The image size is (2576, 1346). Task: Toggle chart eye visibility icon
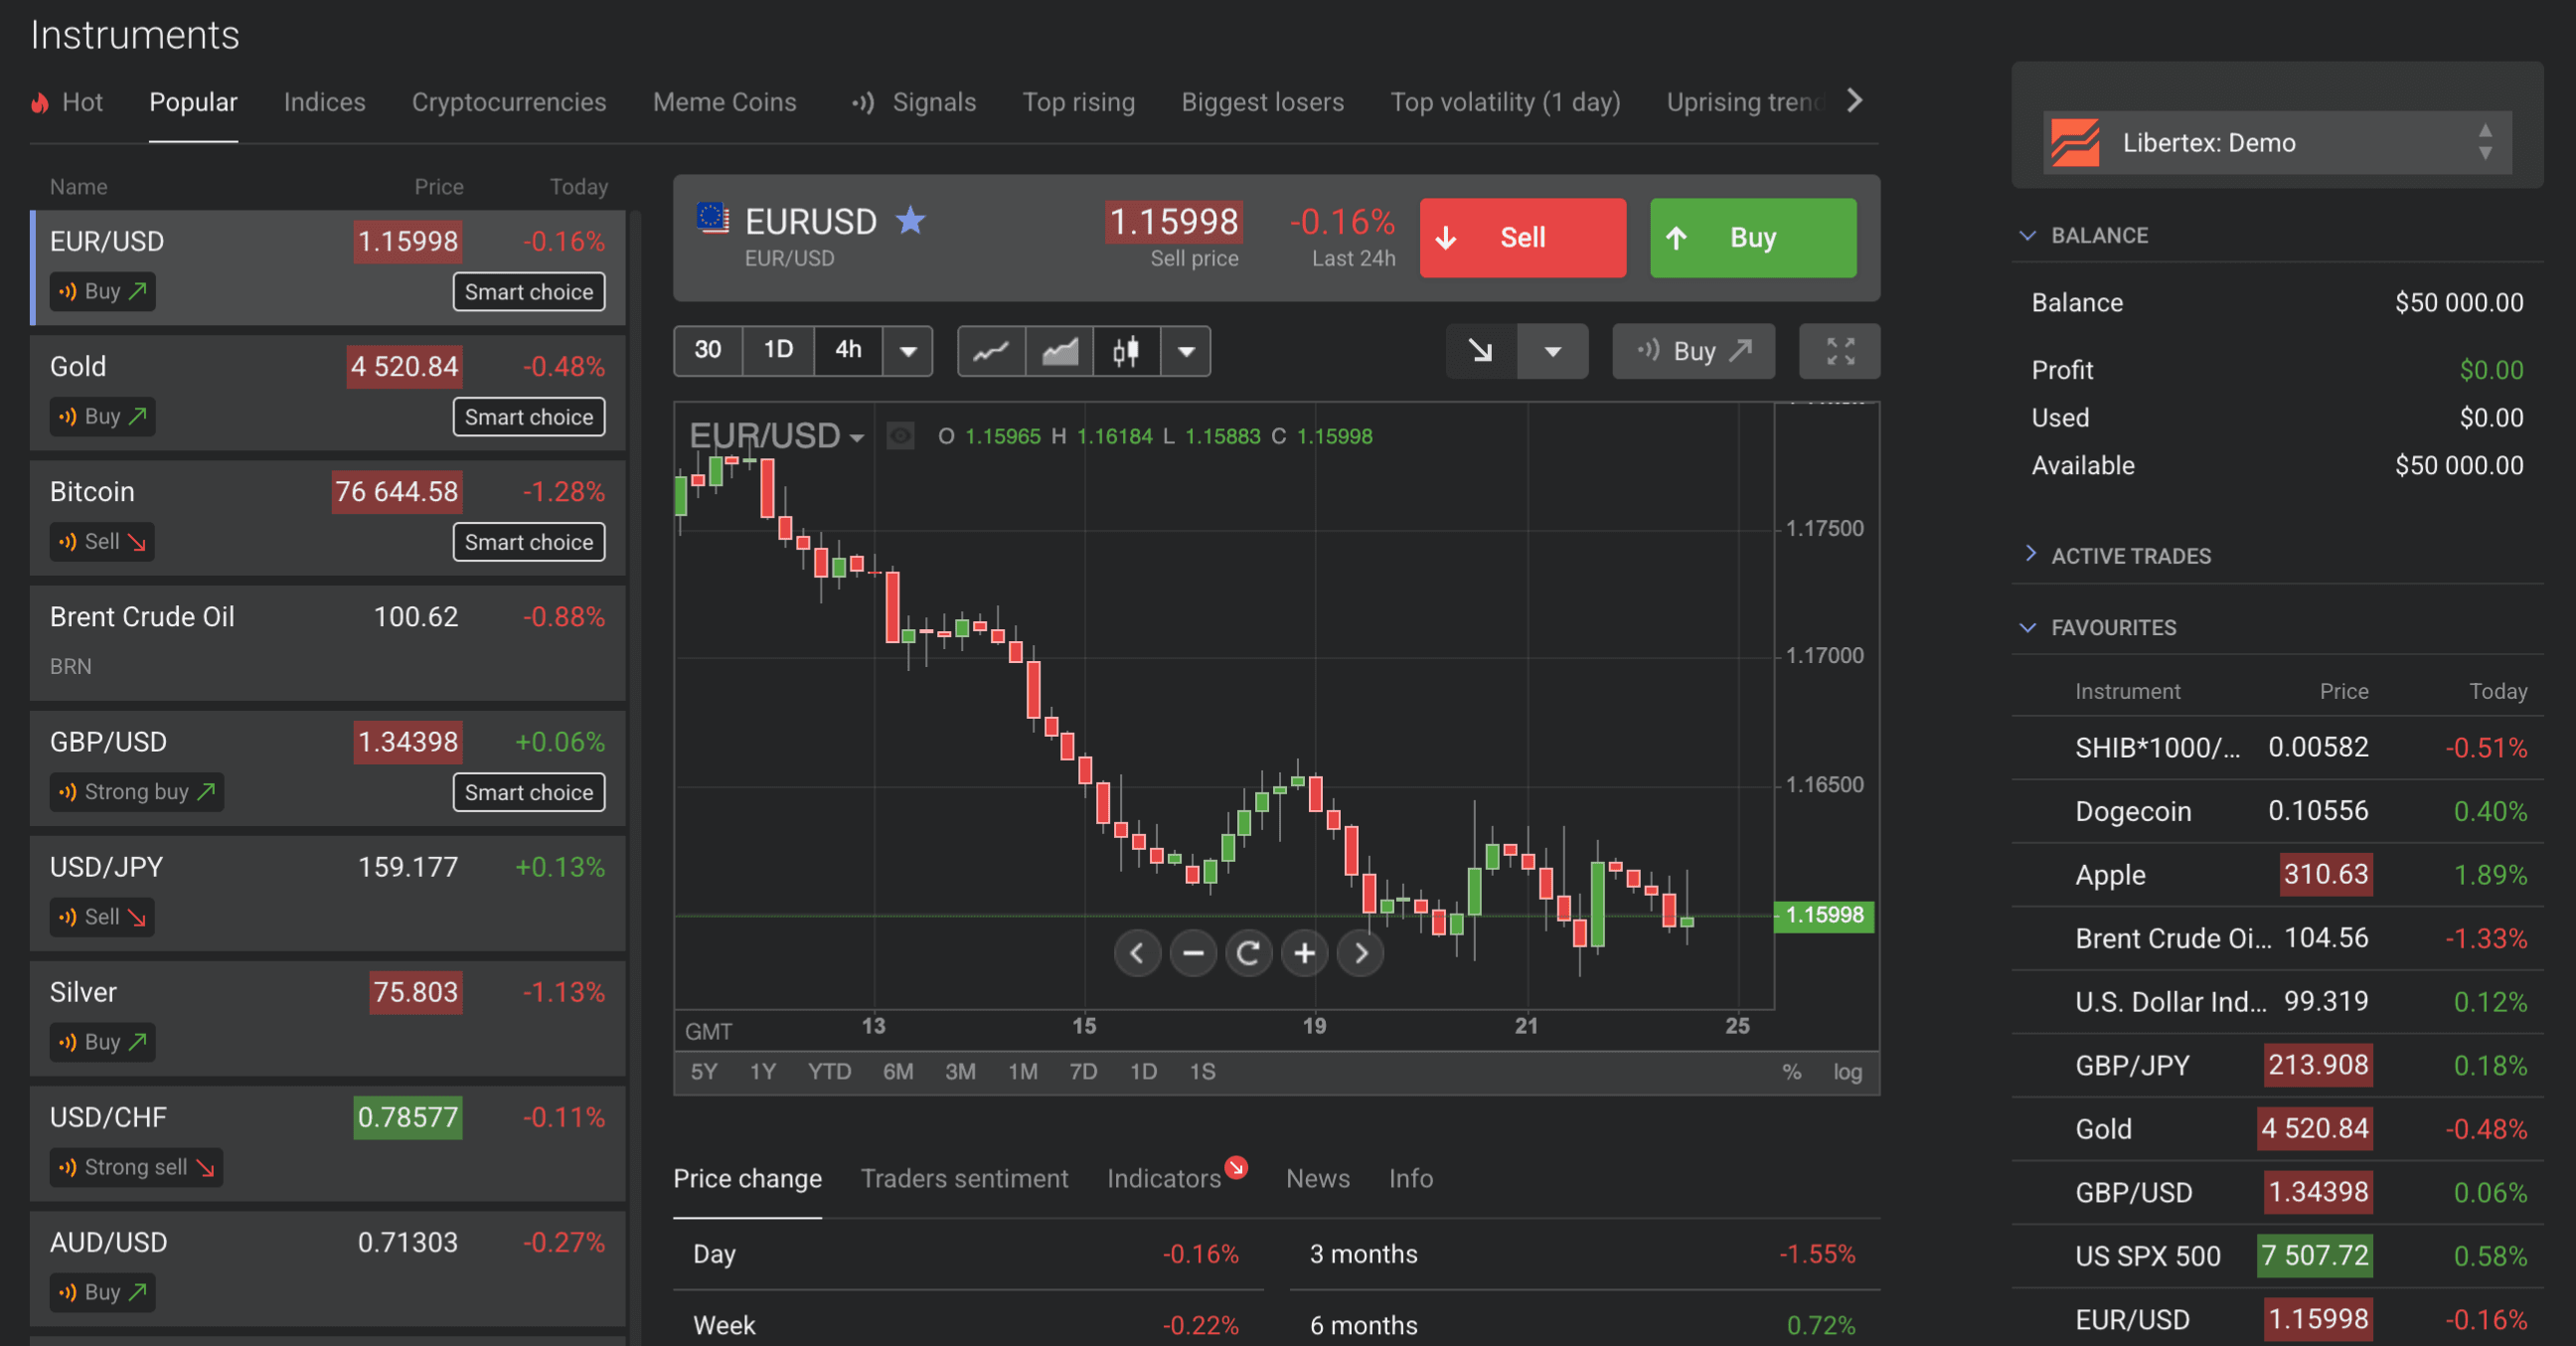coord(900,436)
